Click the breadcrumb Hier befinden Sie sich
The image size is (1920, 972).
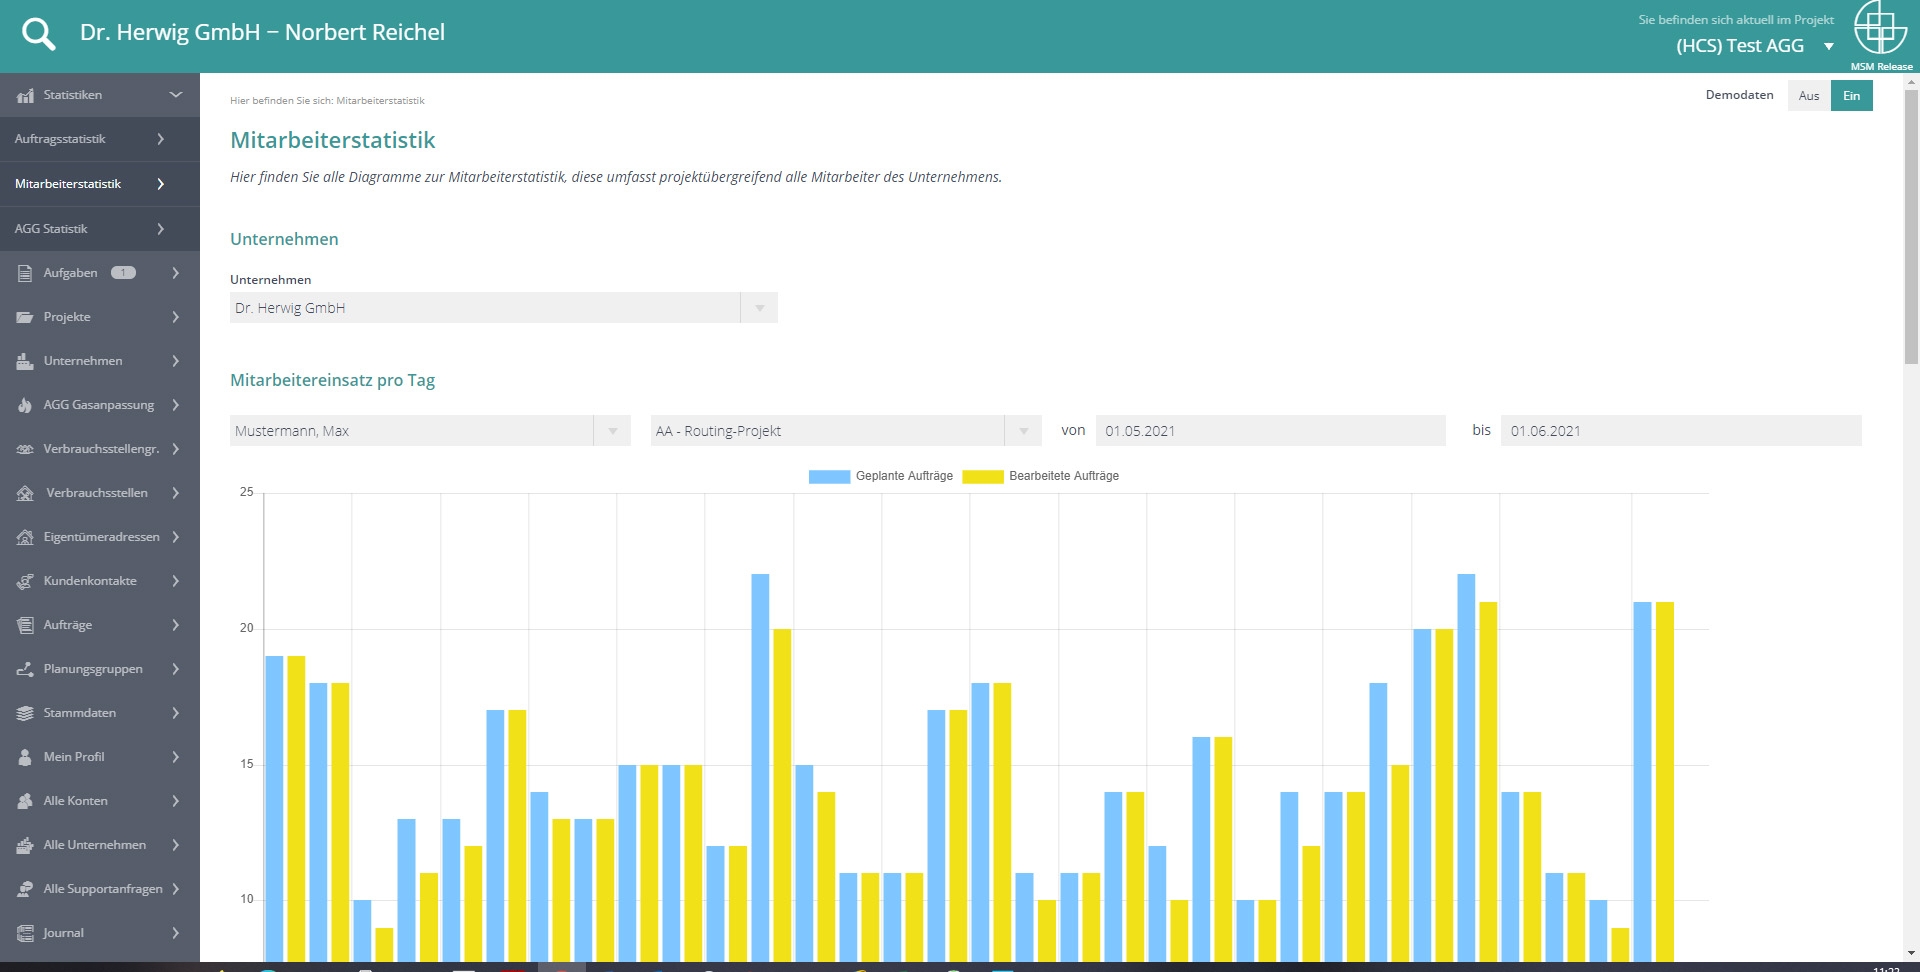(x=327, y=101)
